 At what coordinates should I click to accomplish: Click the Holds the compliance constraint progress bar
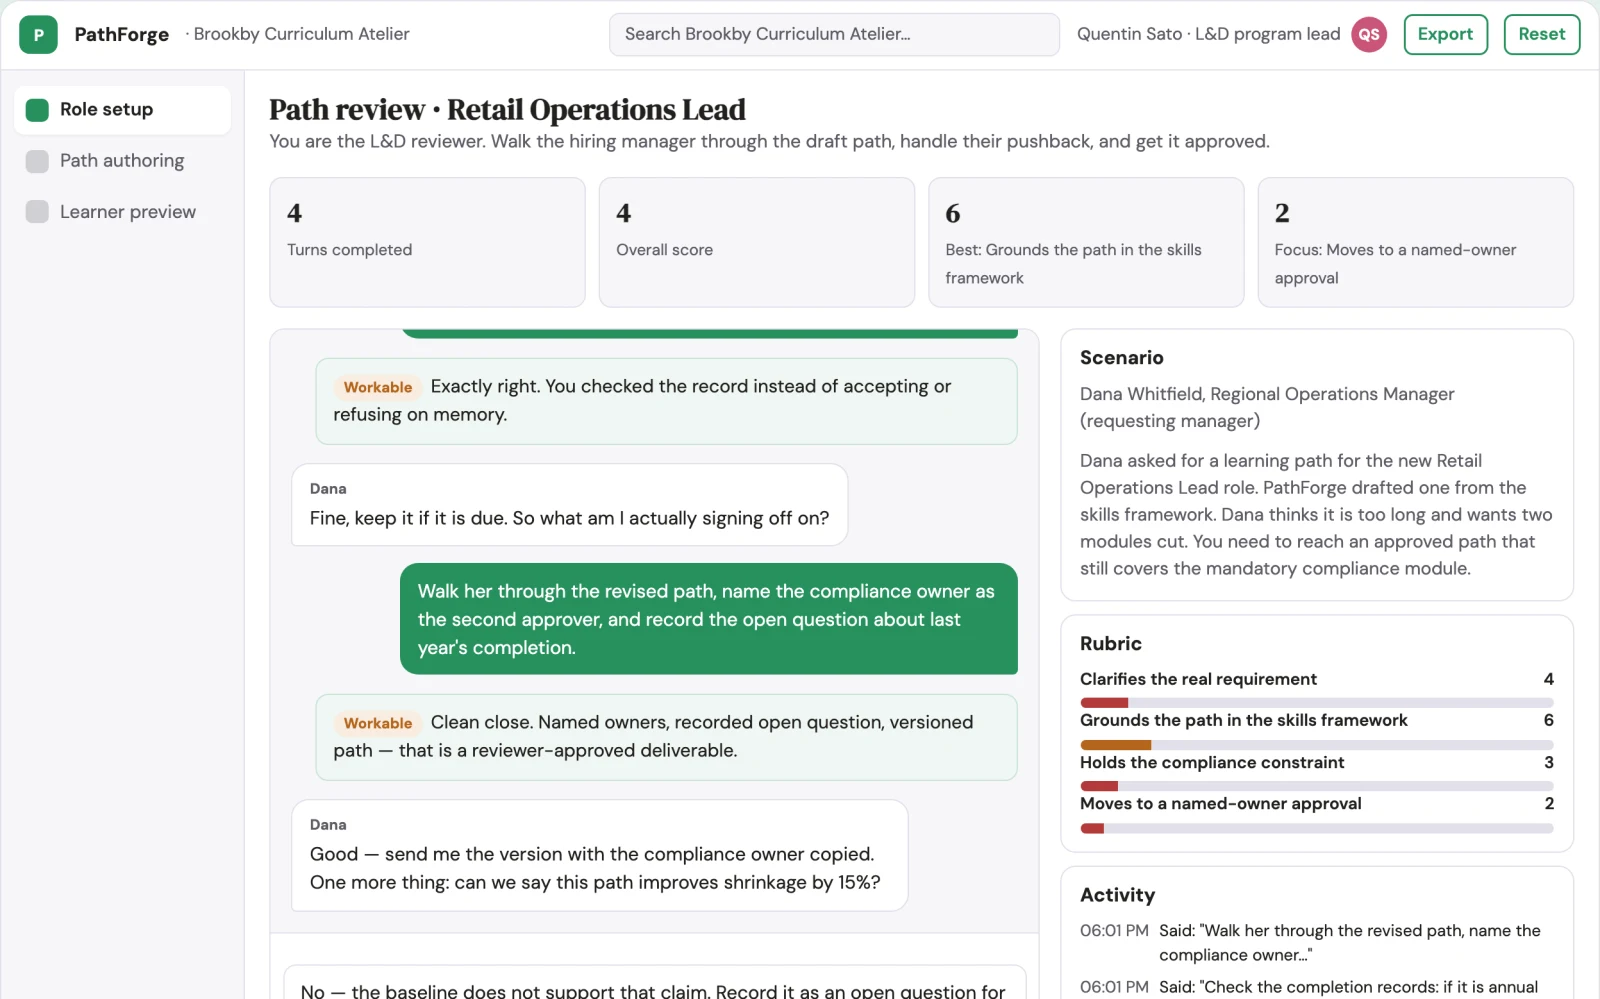pos(1316,786)
